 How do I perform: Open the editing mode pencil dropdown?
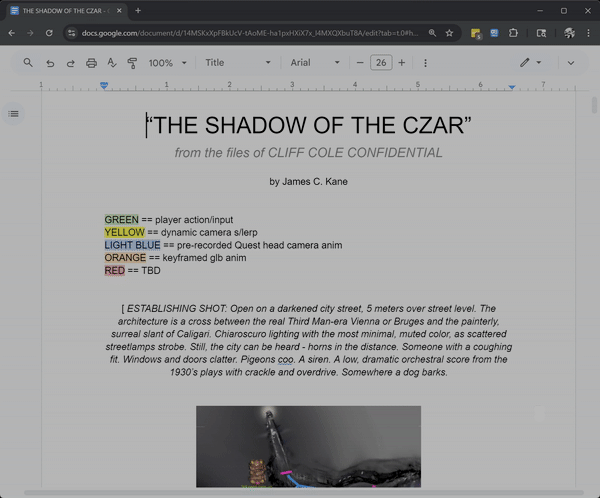pos(529,63)
